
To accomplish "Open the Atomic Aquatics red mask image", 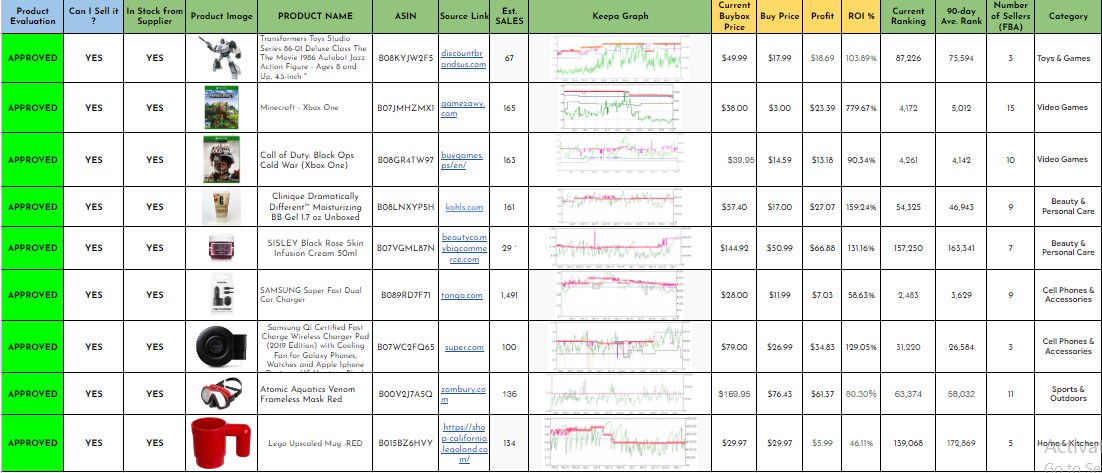I will pos(222,392).
